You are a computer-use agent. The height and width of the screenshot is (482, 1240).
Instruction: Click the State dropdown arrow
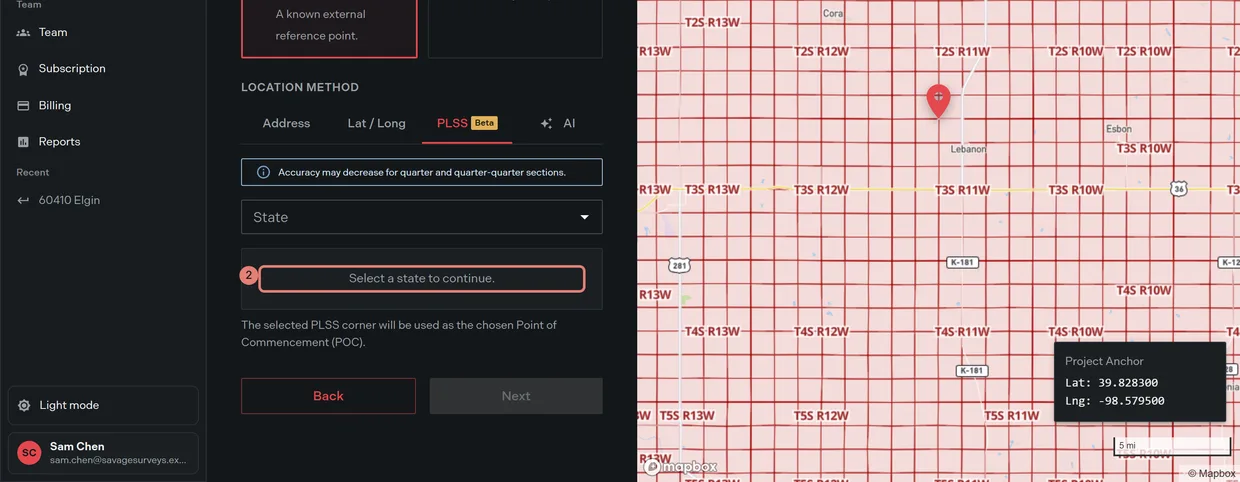[585, 217]
